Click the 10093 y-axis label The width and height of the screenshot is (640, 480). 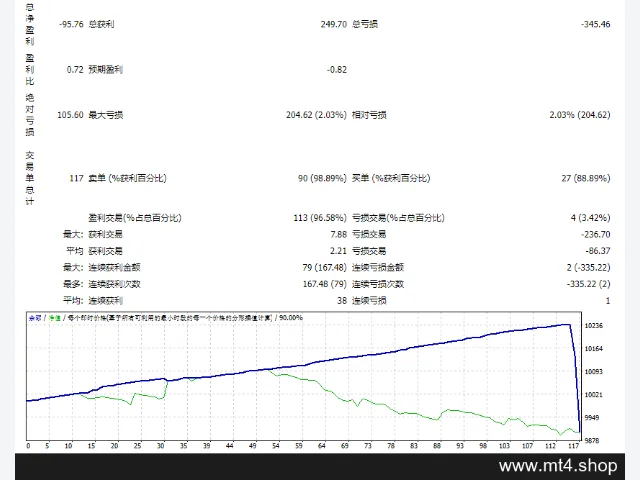593,371
